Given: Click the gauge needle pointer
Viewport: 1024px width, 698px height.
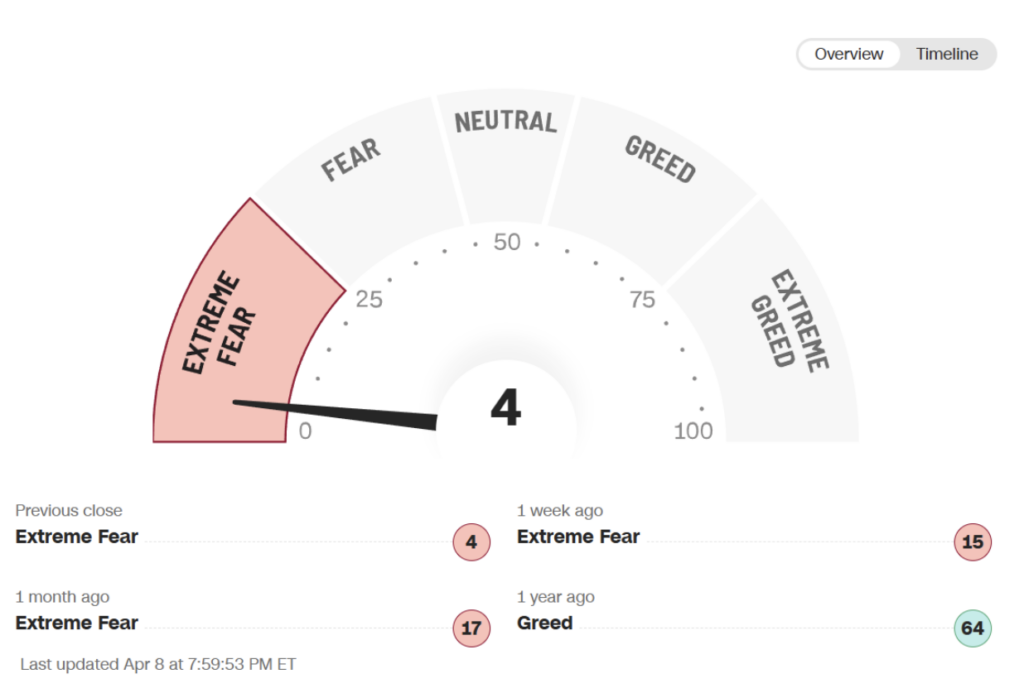Looking at the screenshot, I should pos(336,415).
